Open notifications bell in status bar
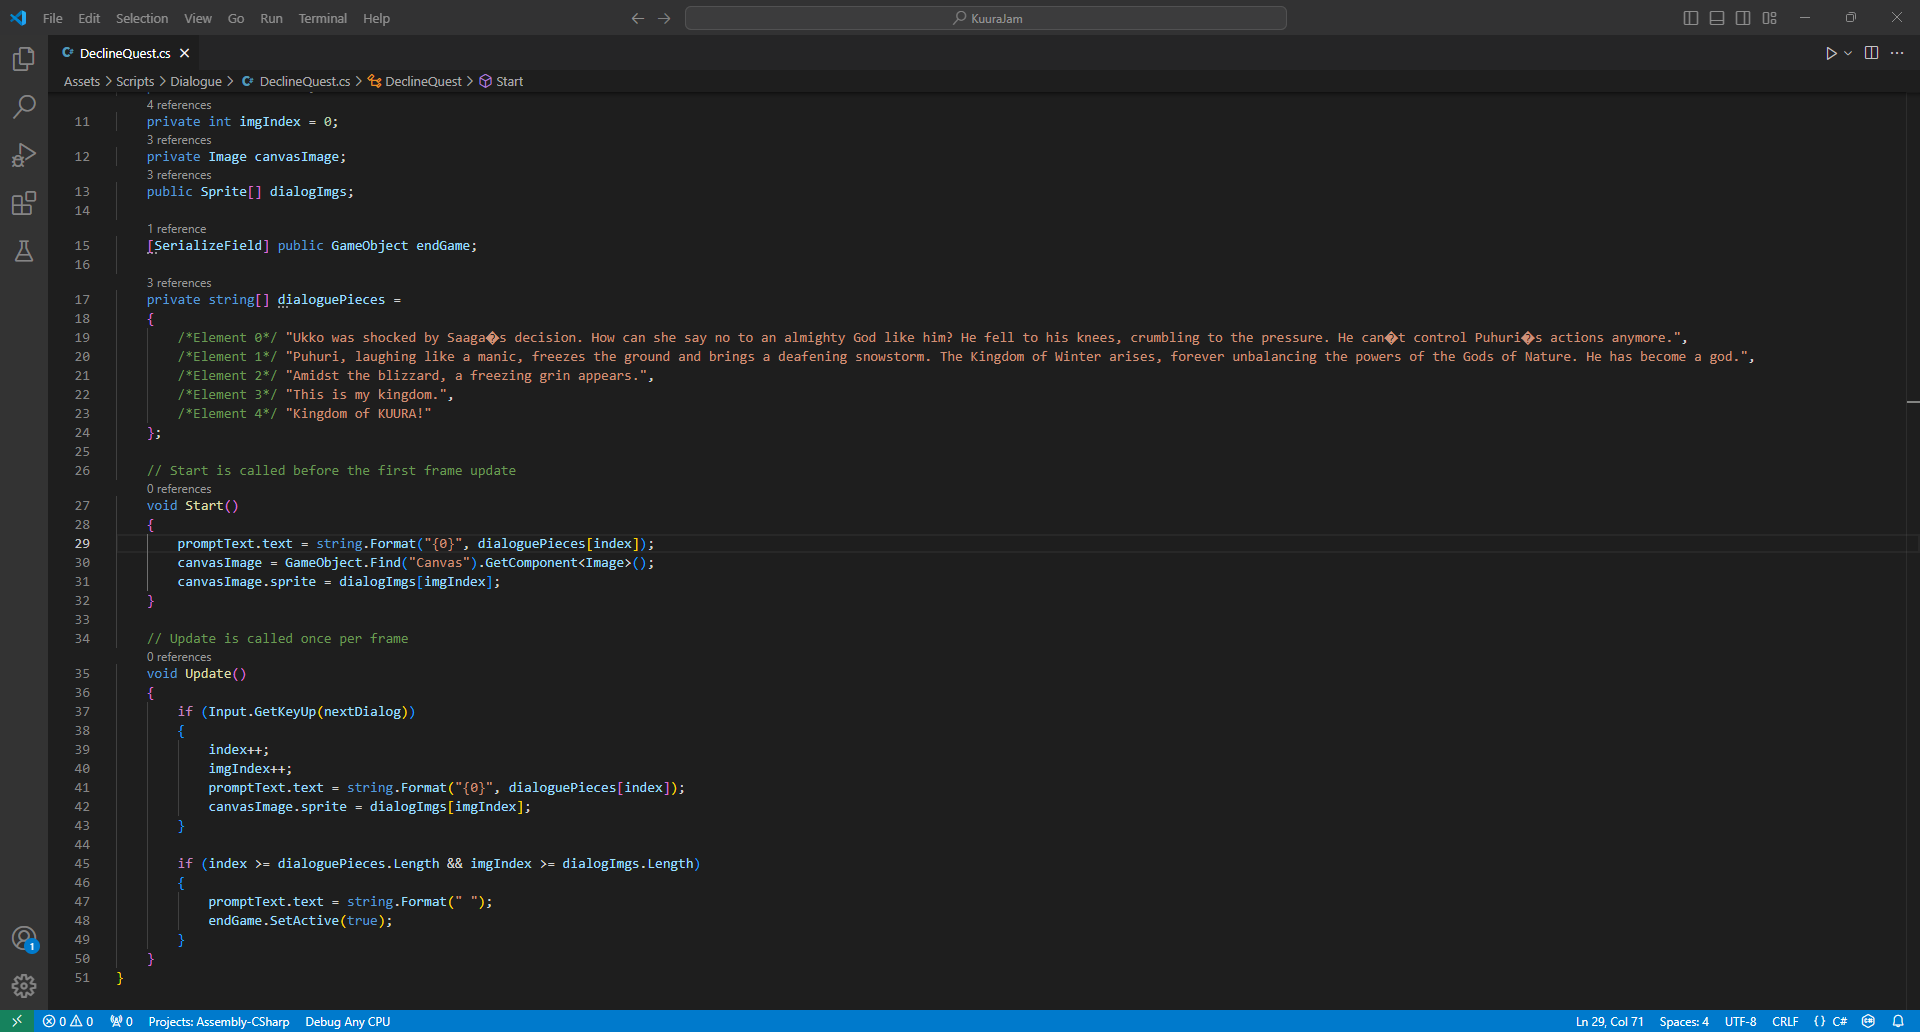Screen dimensions: 1920x1032 pyautogui.click(x=1898, y=1021)
